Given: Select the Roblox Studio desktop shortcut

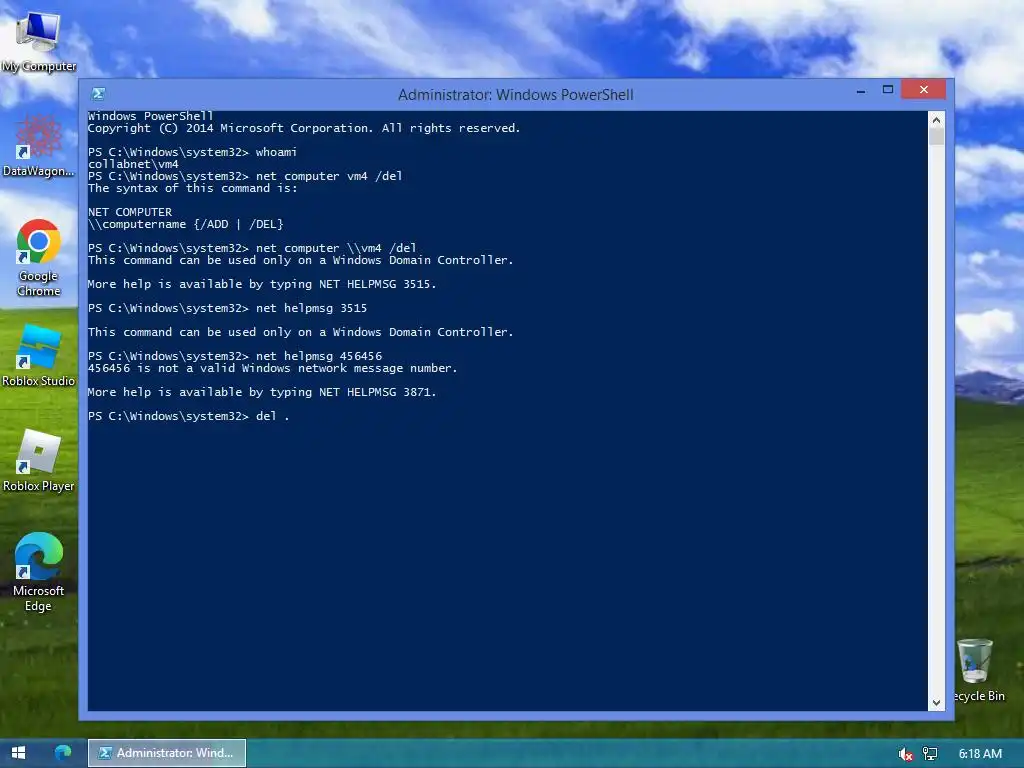Looking at the screenshot, I should point(38,356).
